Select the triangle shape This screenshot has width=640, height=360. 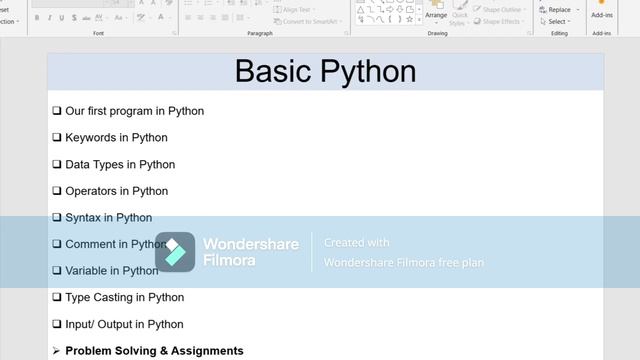pos(360,9)
